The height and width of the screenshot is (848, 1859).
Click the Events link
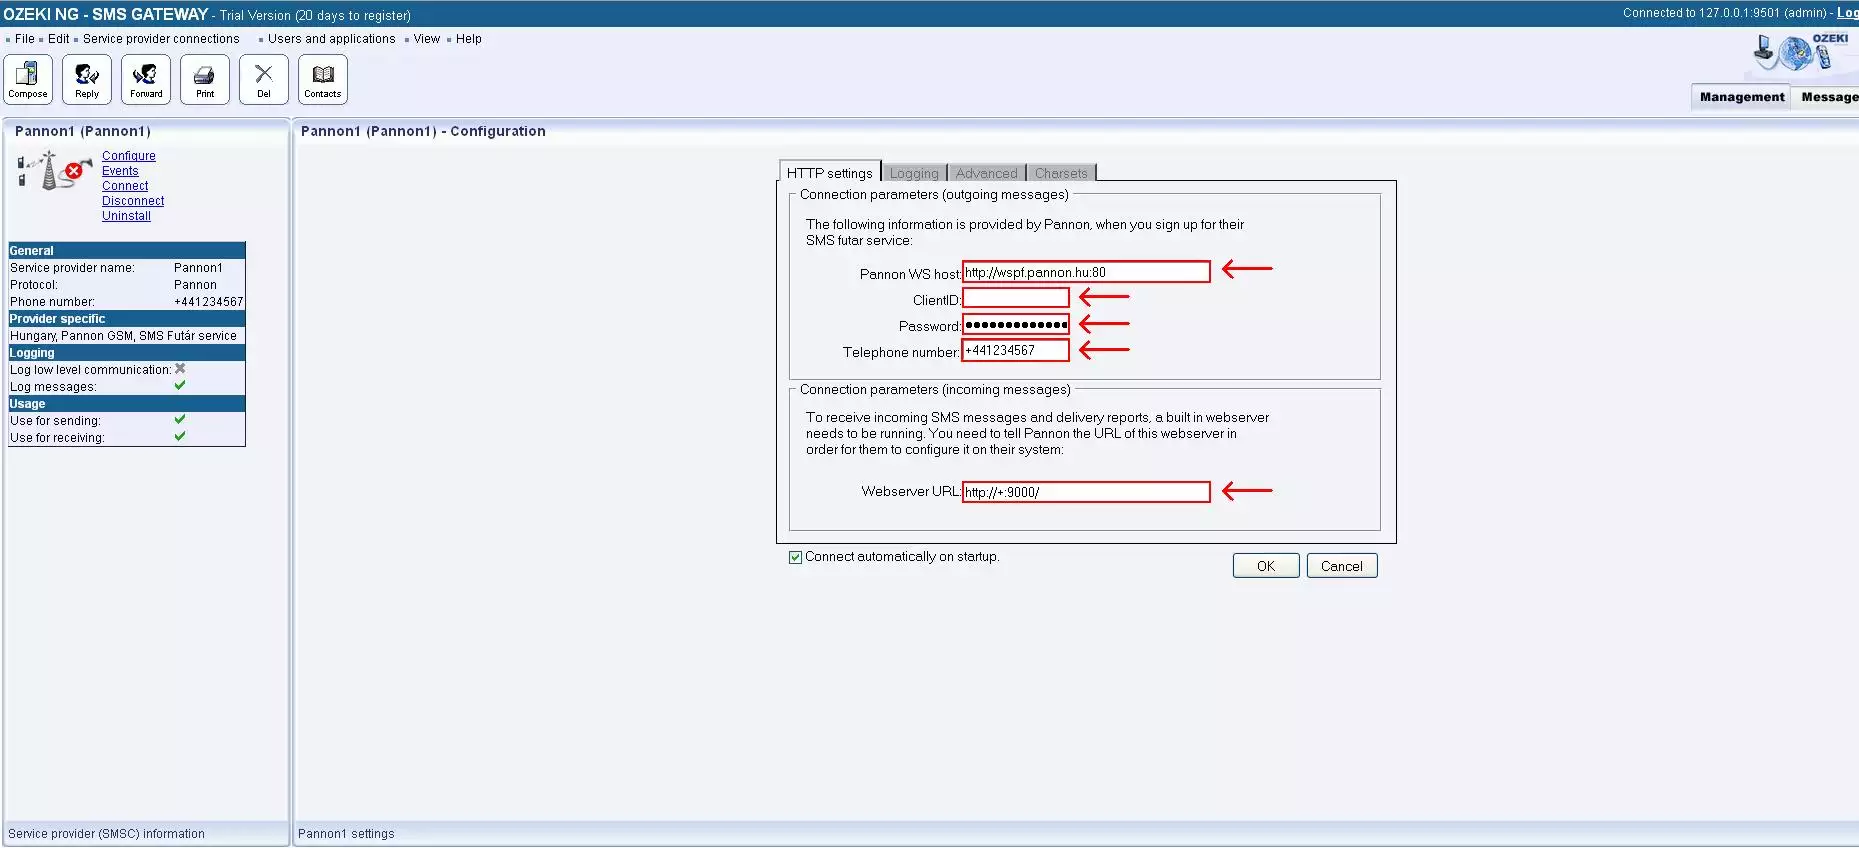[120, 171]
